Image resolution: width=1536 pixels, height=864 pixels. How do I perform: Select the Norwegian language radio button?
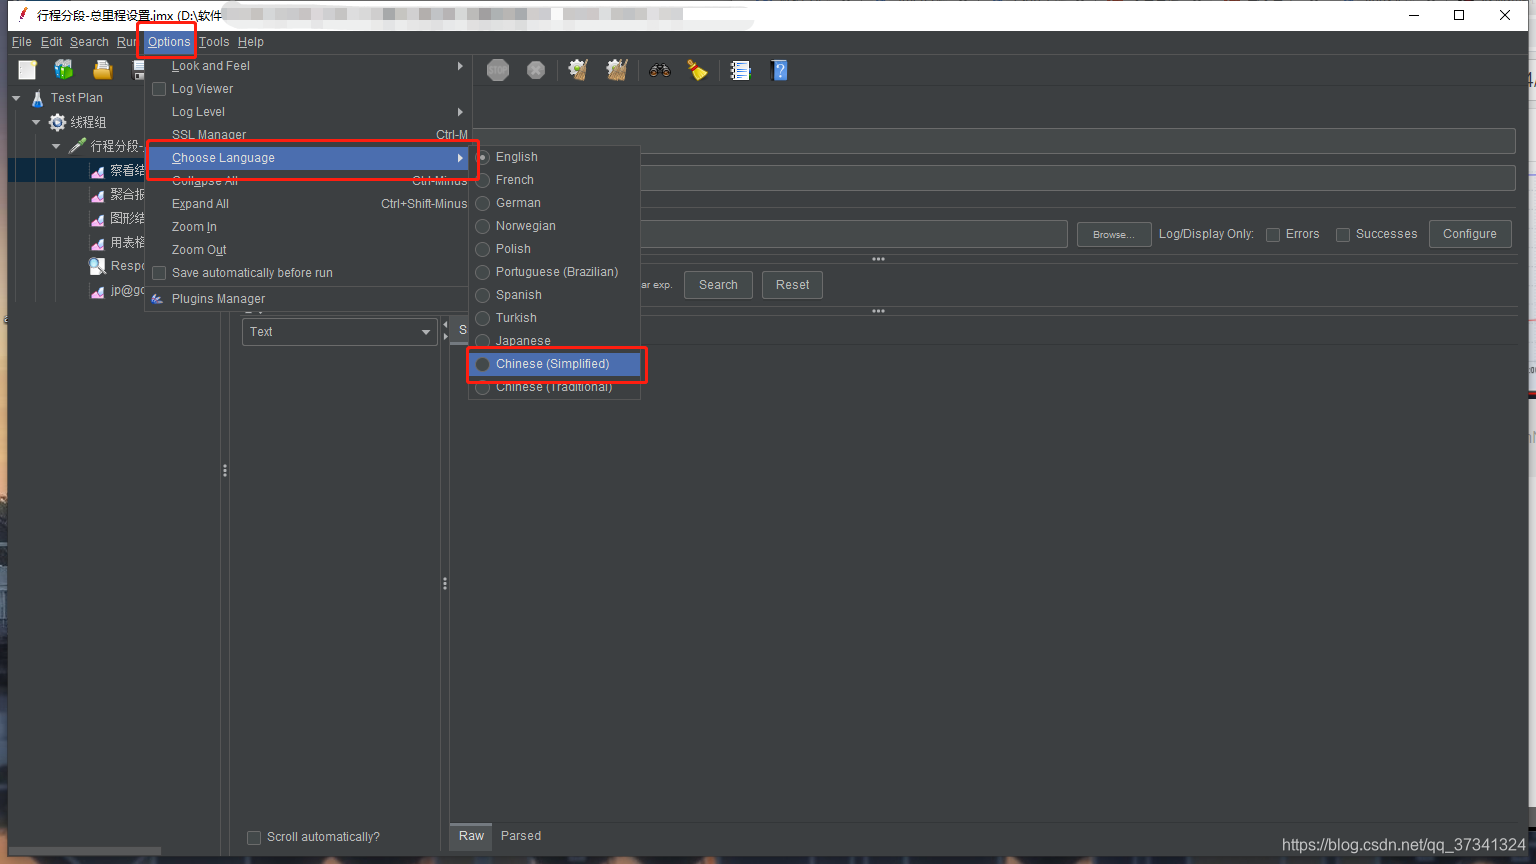tap(483, 227)
